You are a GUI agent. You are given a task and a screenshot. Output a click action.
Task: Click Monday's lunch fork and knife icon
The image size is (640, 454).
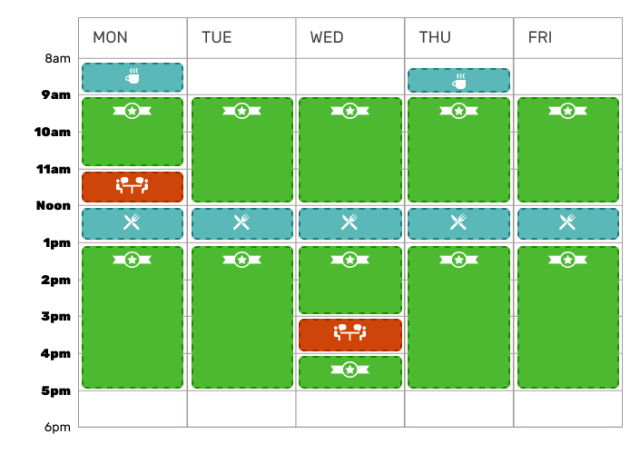(132, 222)
